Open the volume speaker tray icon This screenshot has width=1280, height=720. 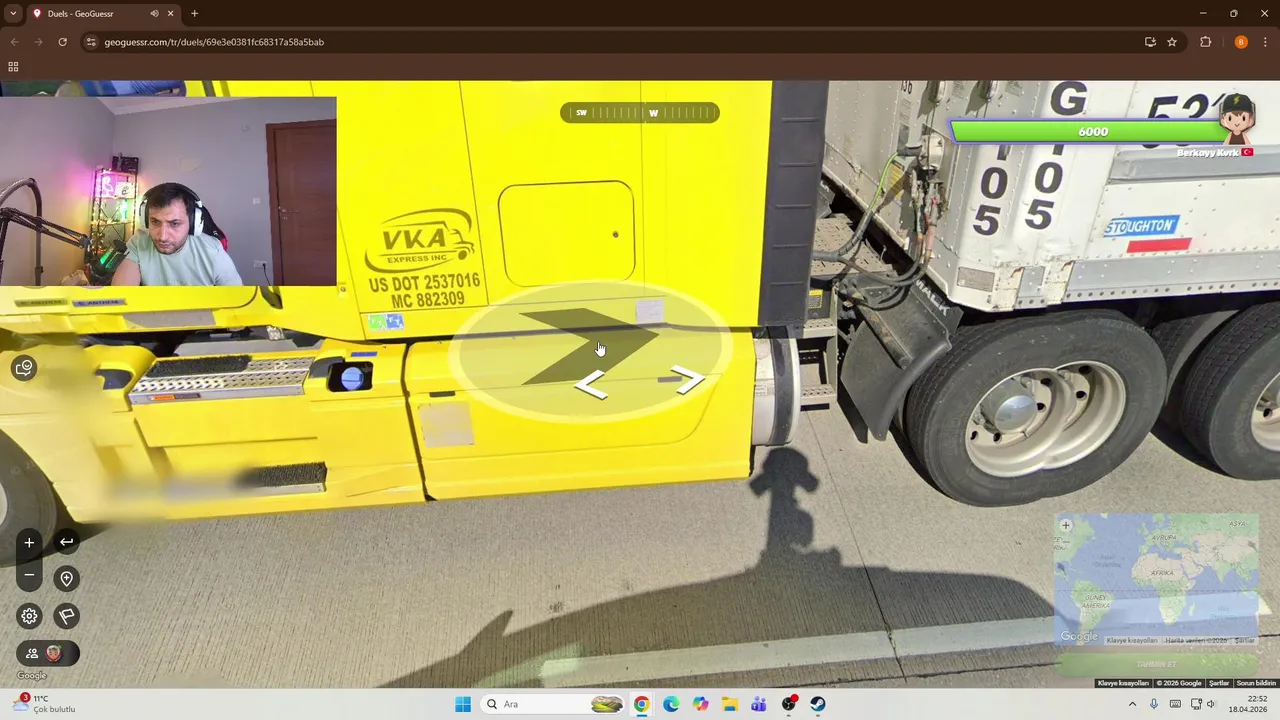point(1211,704)
